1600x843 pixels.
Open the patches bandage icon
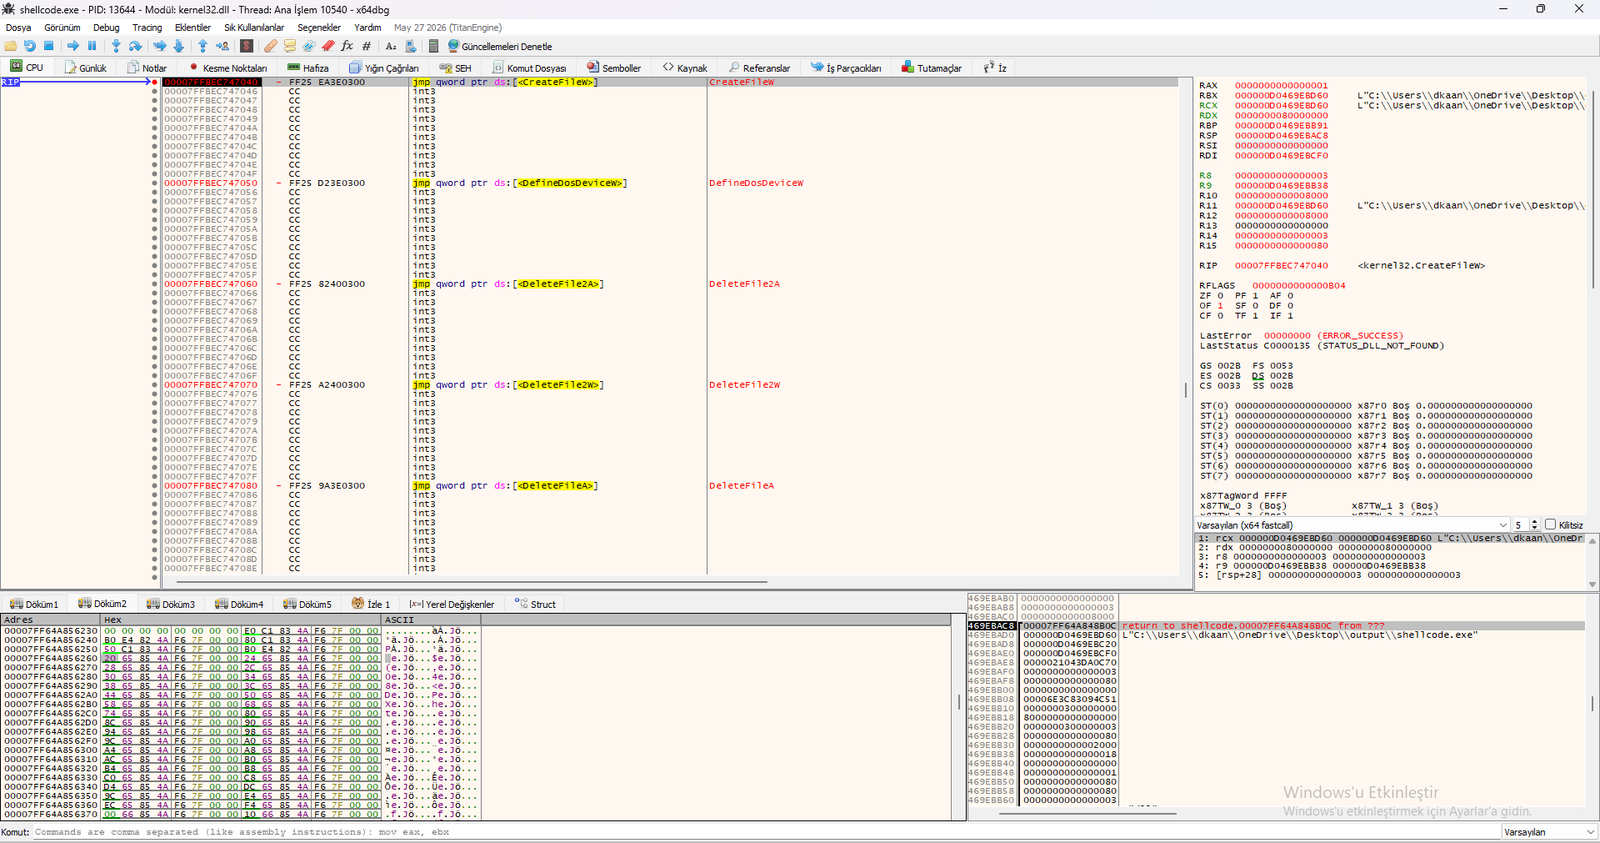point(271,46)
